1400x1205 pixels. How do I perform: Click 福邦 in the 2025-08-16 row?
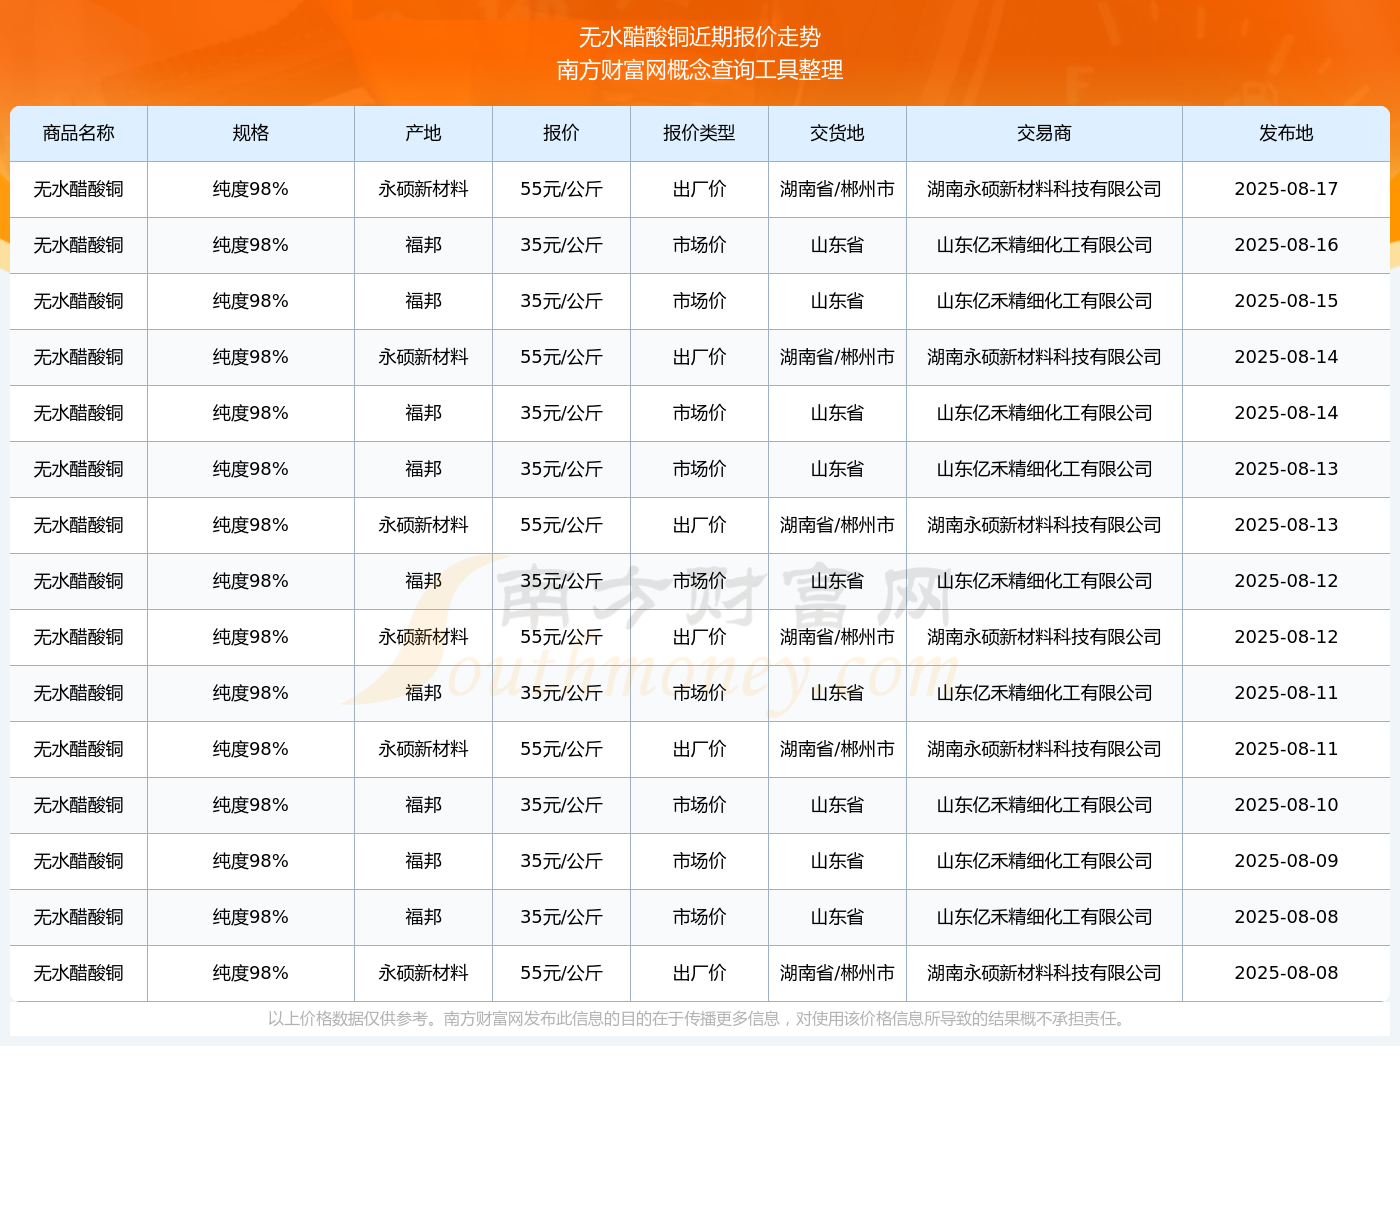coord(423,245)
